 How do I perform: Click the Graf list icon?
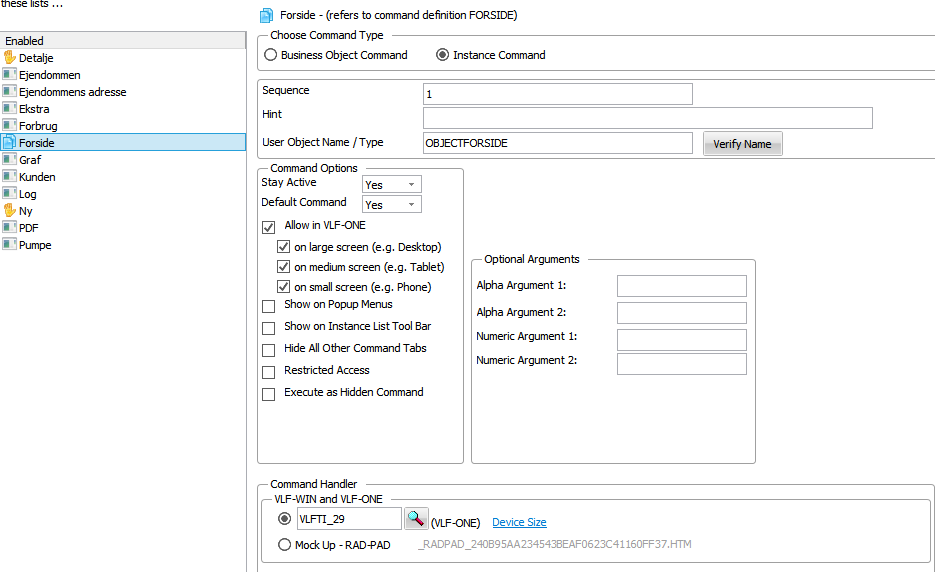(x=10, y=159)
